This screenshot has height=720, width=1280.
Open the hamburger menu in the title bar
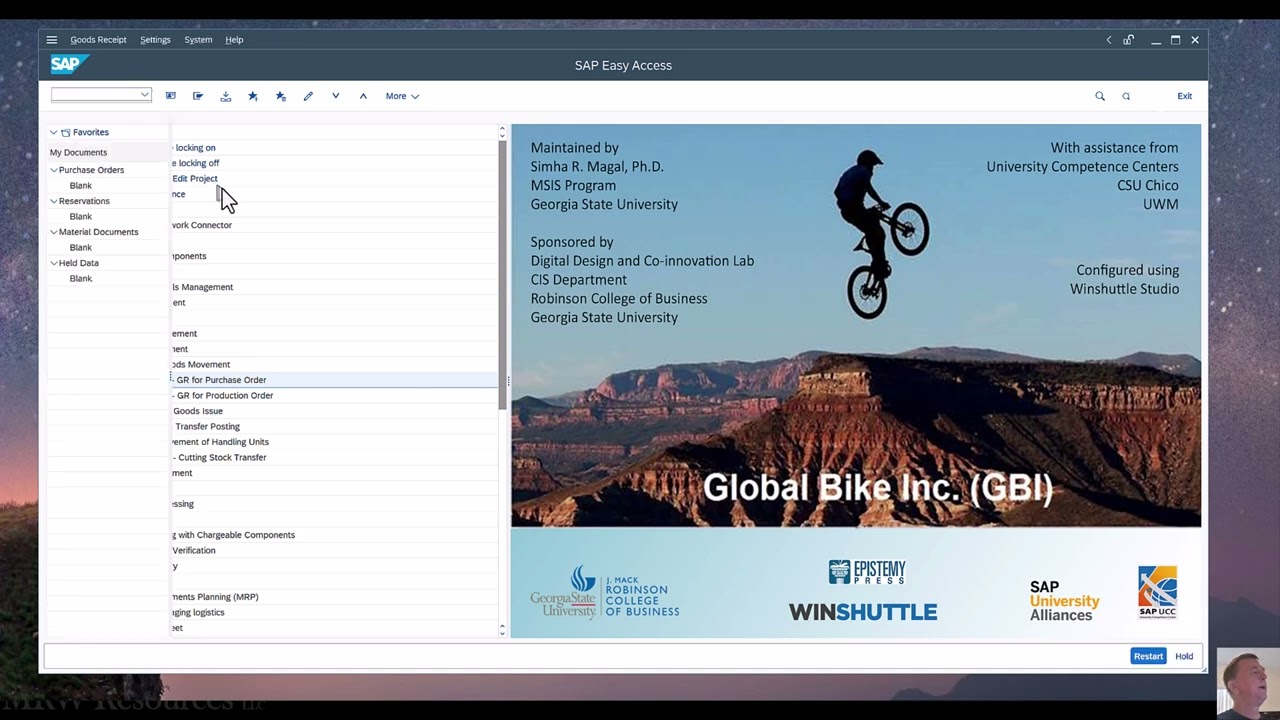[51, 40]
